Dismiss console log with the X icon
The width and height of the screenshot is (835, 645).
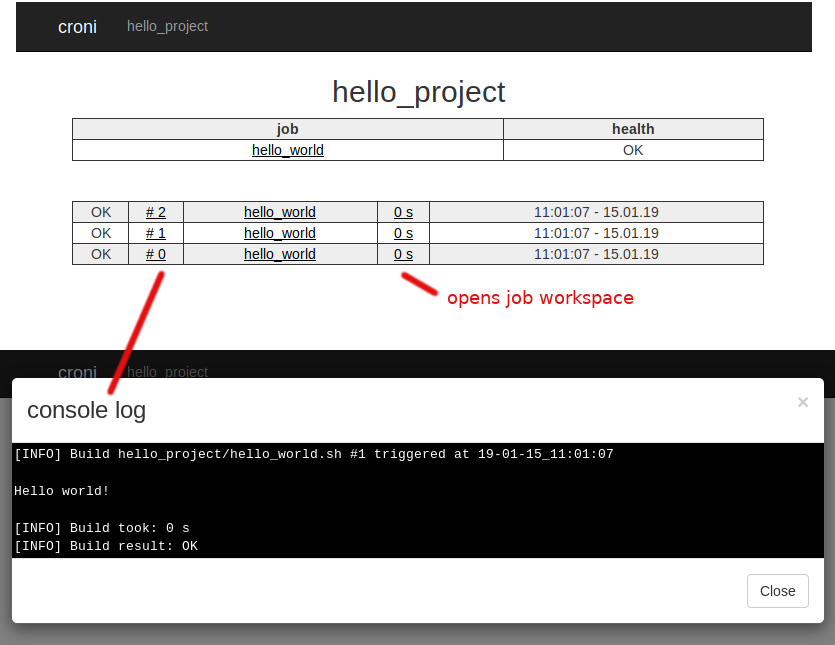click(803, 402)
